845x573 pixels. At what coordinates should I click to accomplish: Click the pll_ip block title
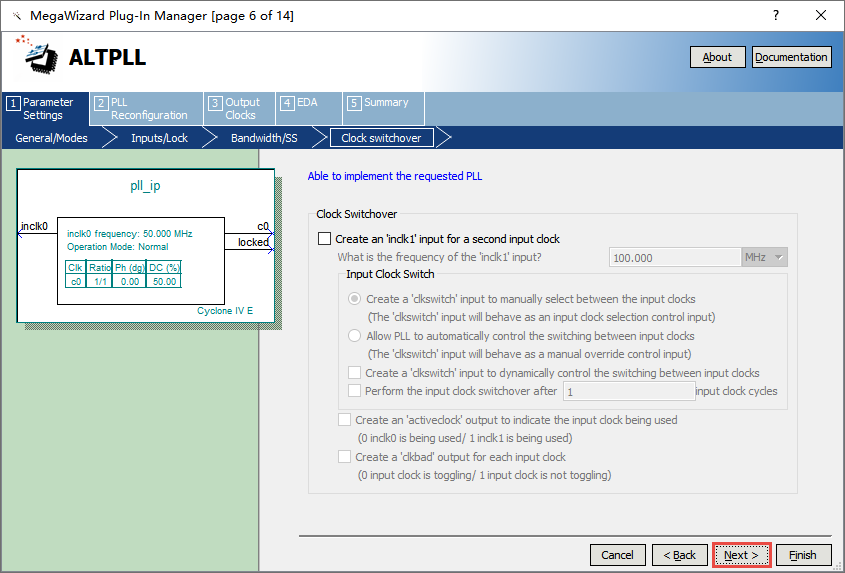click(x=146, y=186)
